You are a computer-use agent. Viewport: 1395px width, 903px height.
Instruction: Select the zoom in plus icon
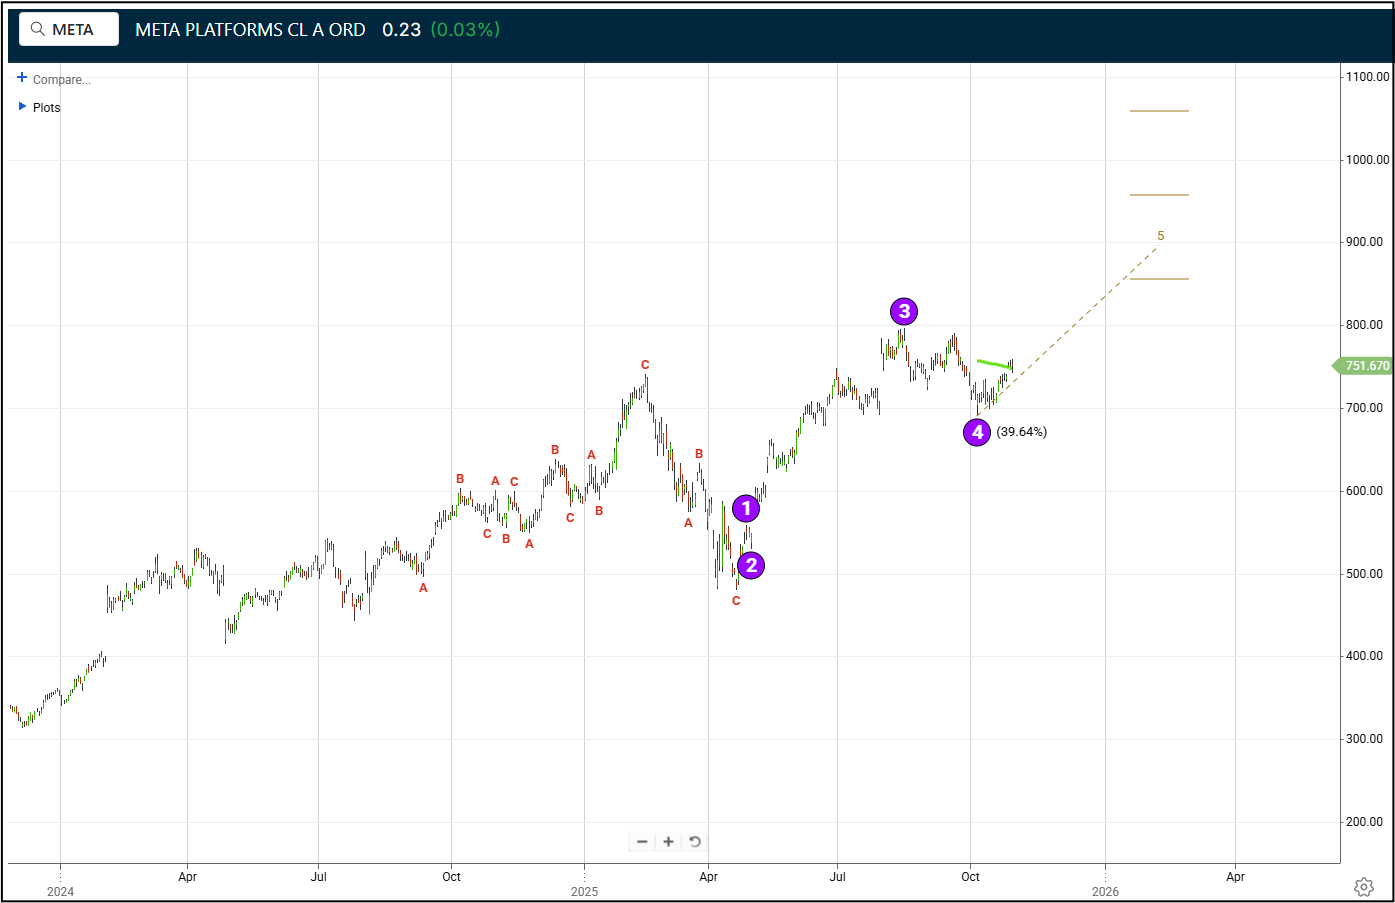point(668,841)
